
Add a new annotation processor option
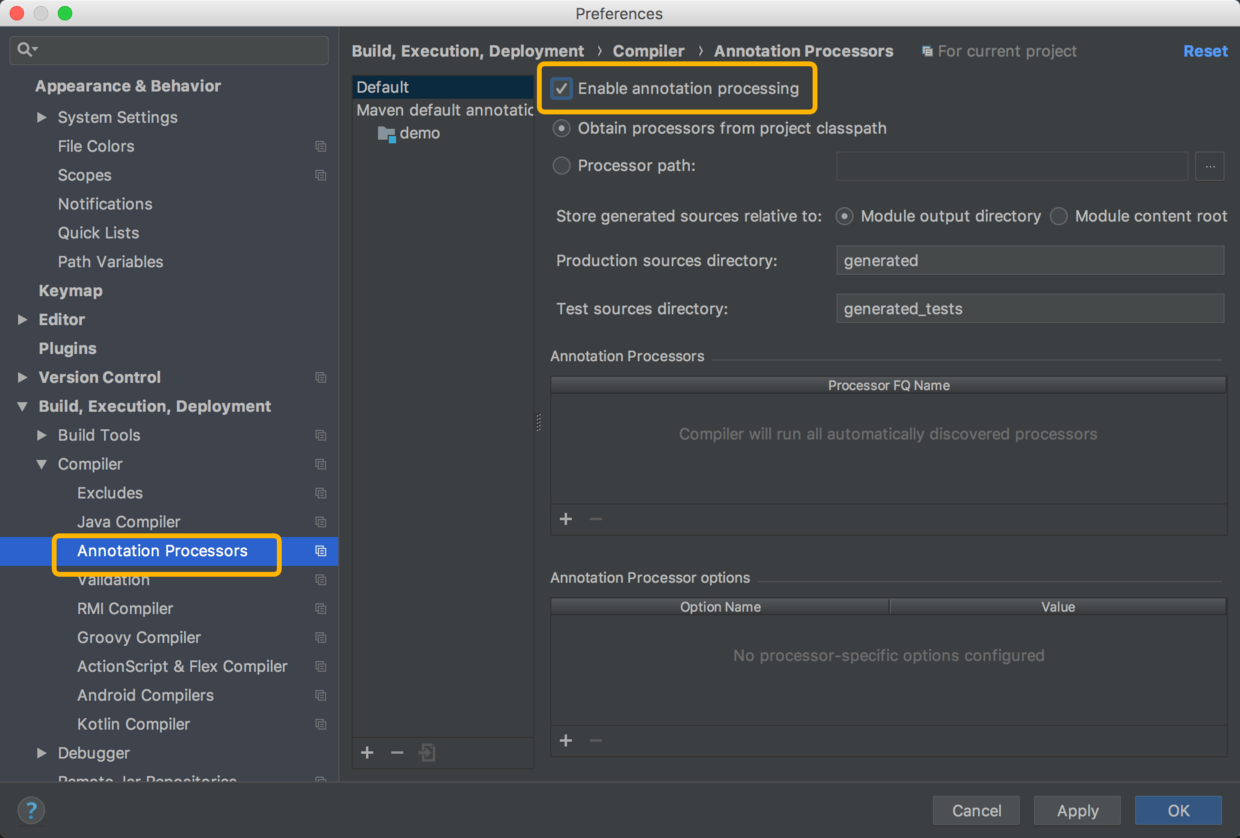click(566, 741)
